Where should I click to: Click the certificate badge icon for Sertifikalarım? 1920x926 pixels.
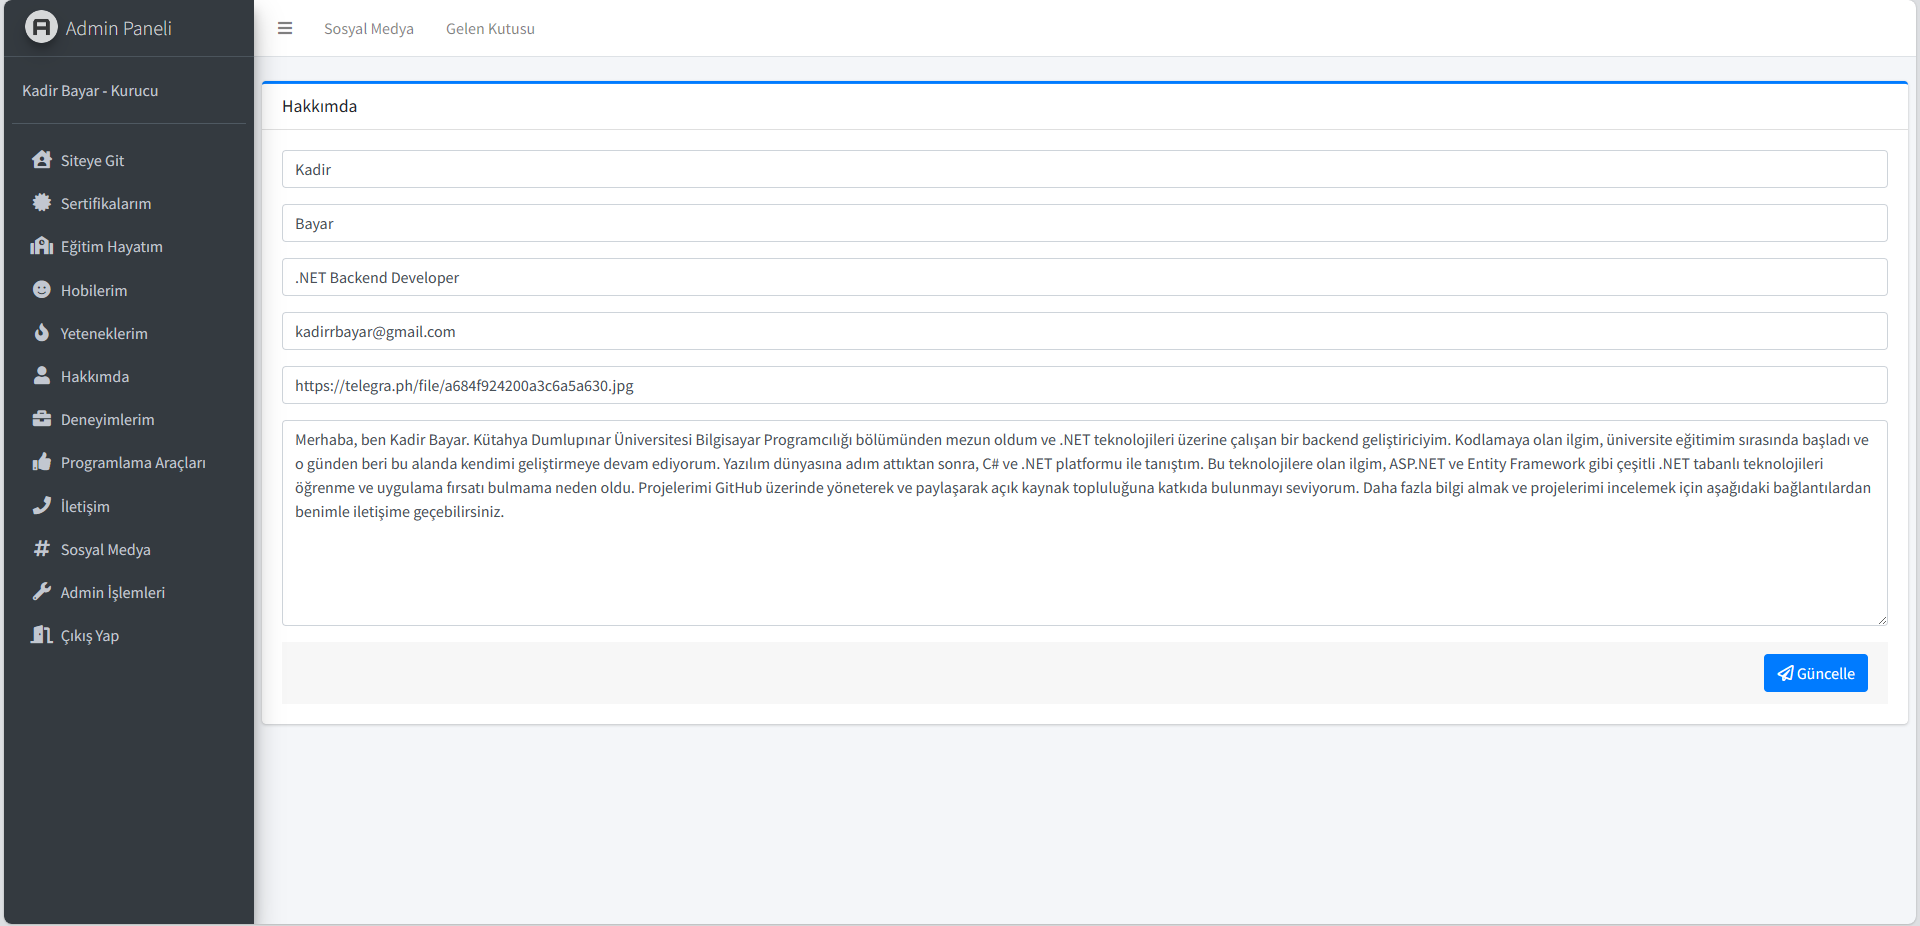[41, 203]
